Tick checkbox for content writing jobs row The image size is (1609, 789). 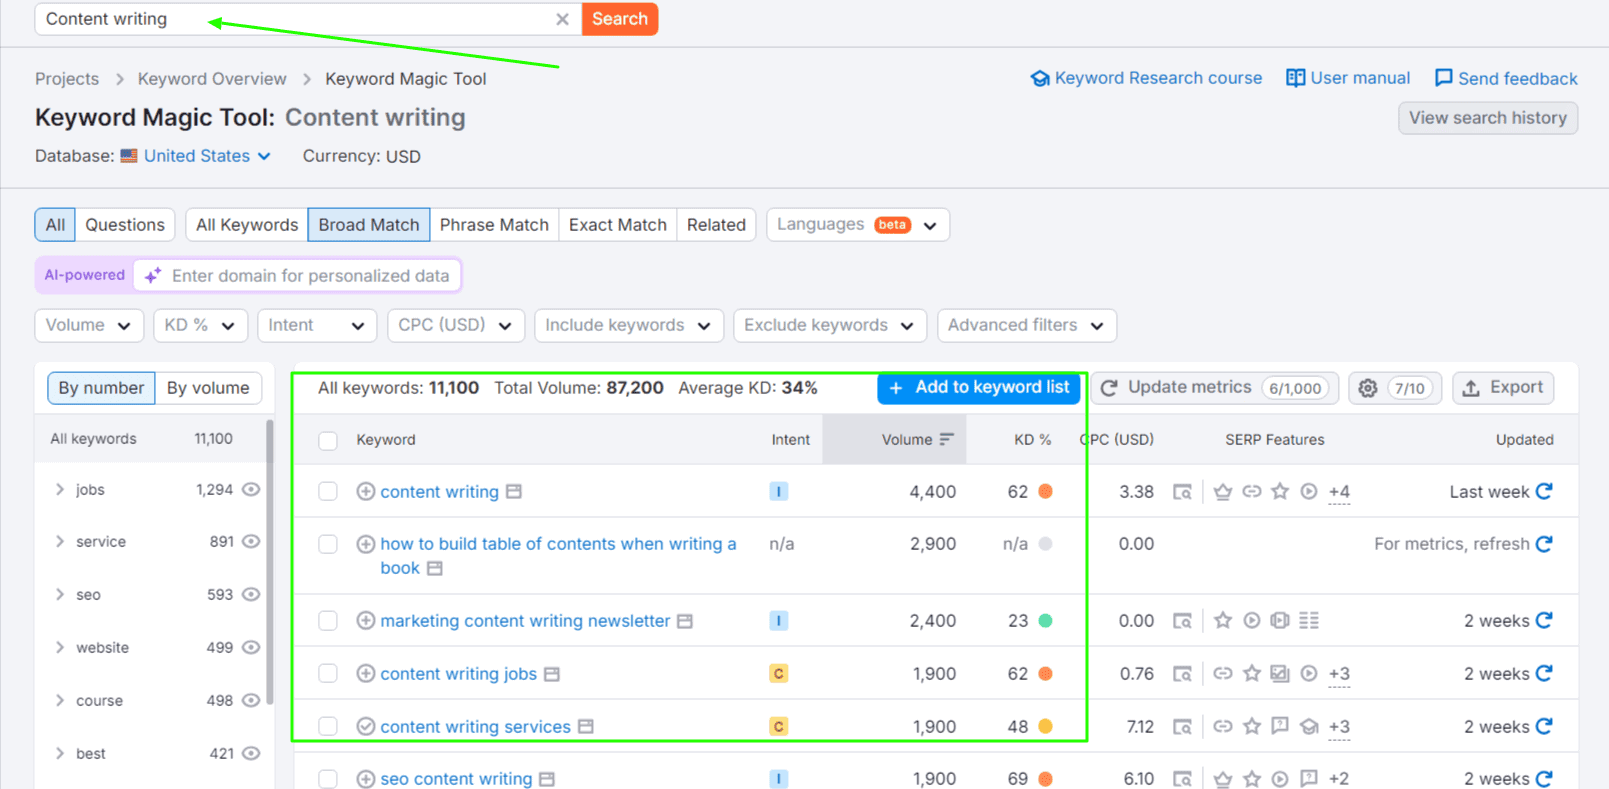click(328, 674)
